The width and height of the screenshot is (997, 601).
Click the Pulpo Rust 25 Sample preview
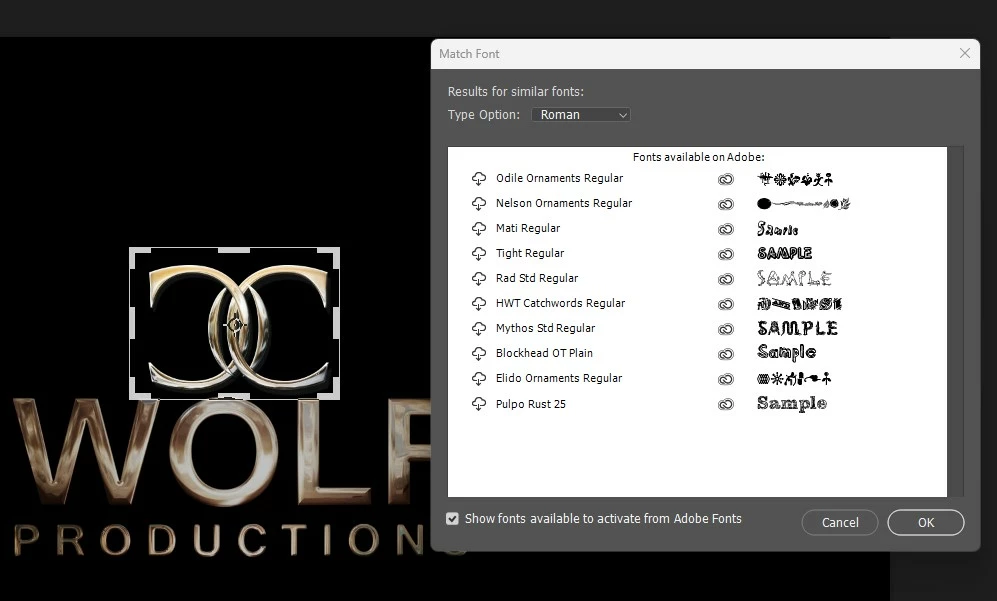[x=792, y=403]
